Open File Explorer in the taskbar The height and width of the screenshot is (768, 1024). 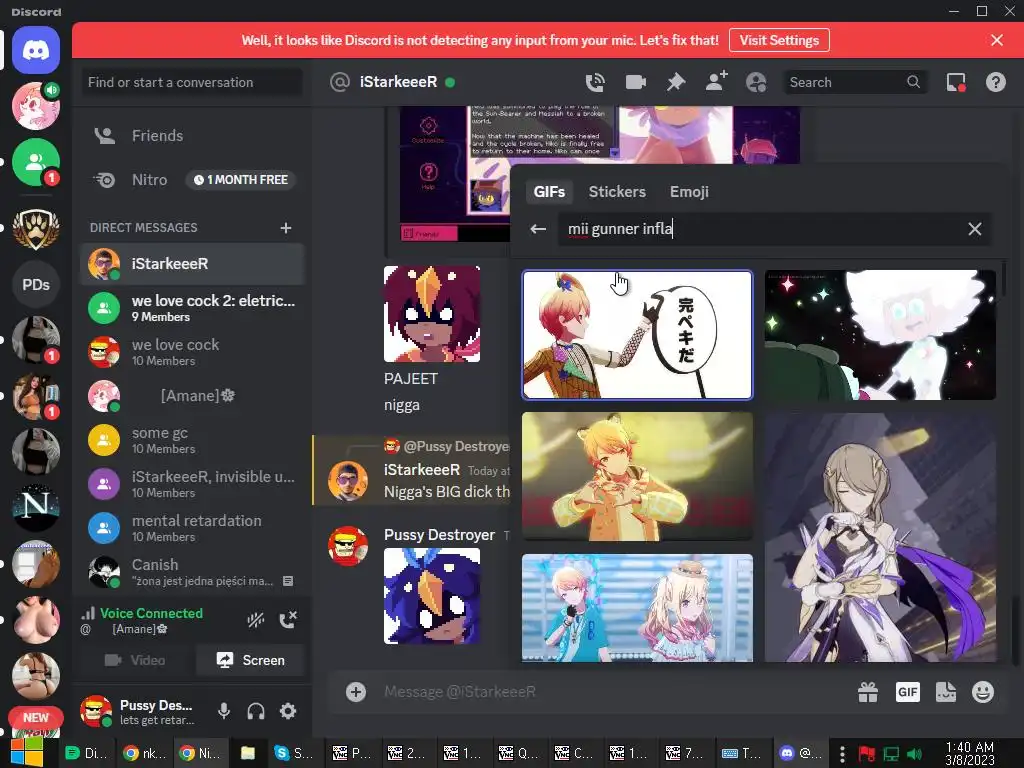click(x=248, y=753)
